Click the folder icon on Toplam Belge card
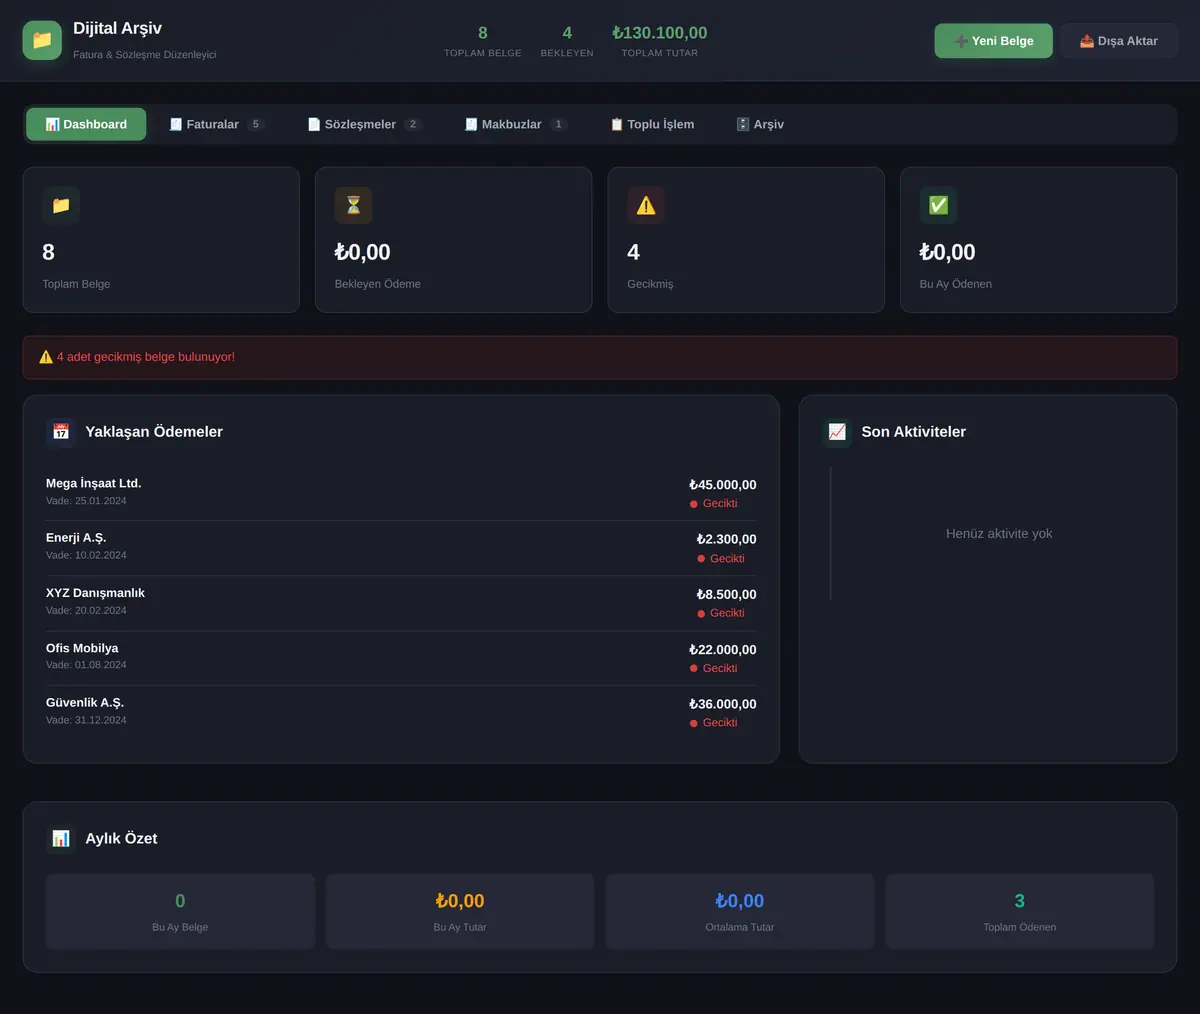The height and width of the screenshot is (1014, 1200). (61, 205)
